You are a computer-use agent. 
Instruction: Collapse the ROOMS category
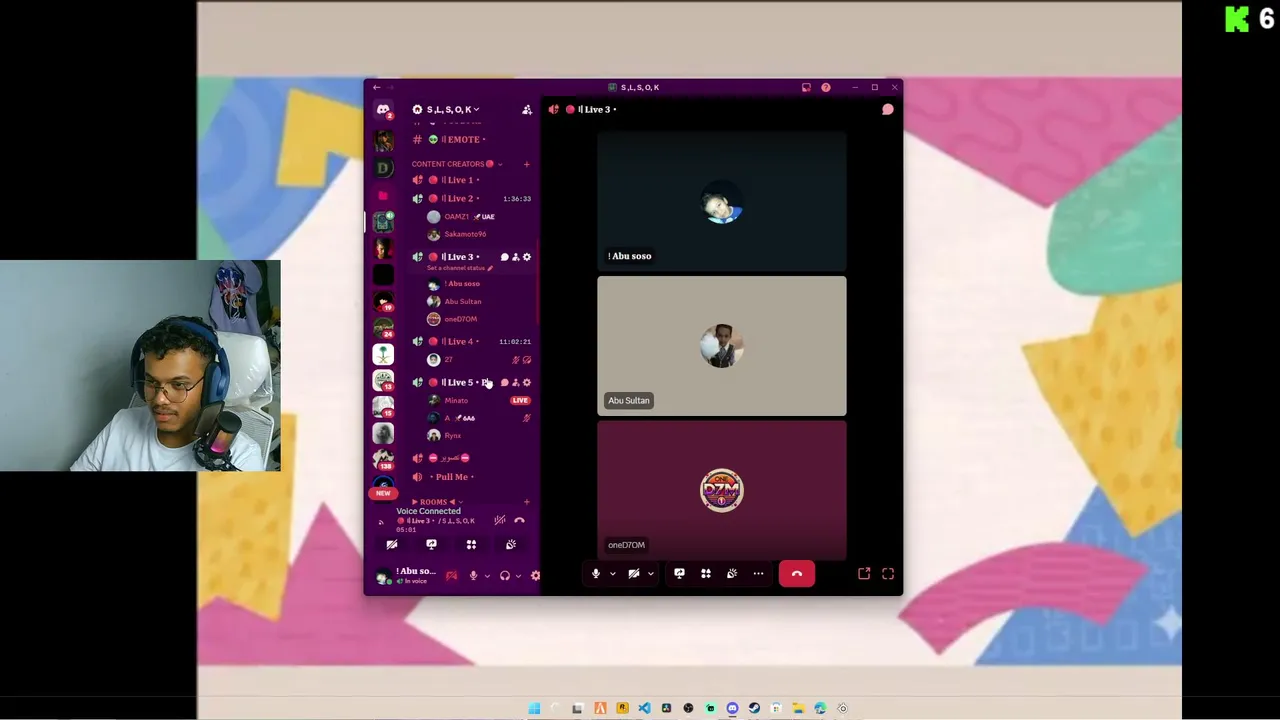436,502
